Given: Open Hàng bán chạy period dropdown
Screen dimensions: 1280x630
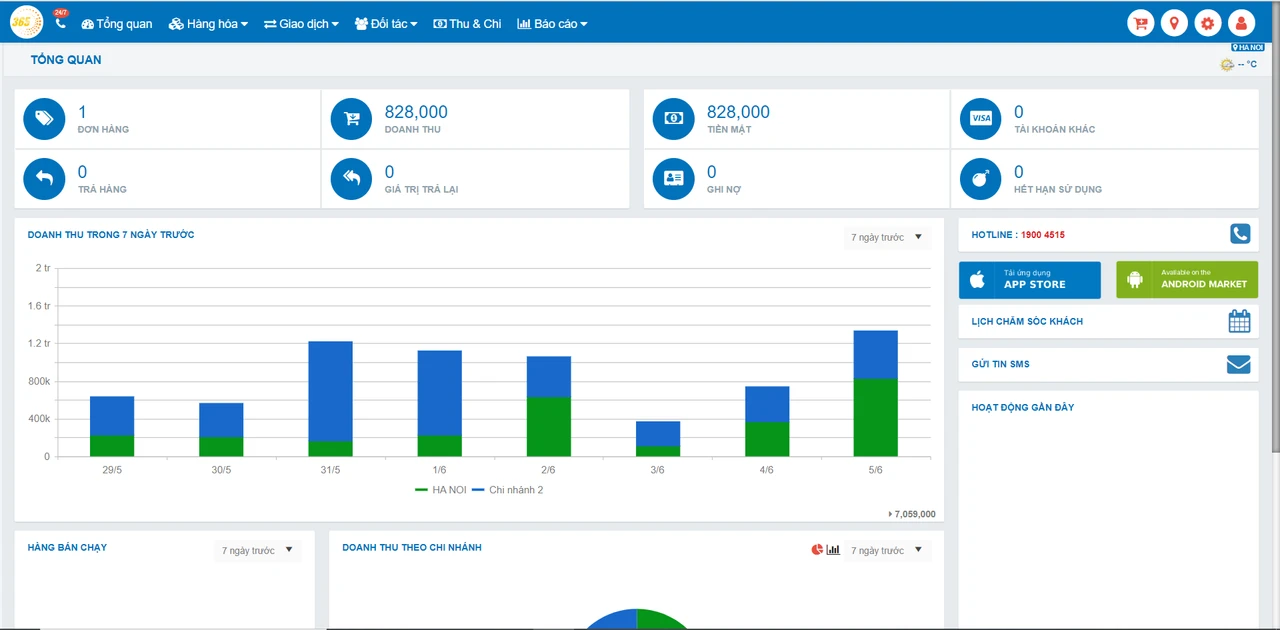Looking at the screenshot, I should click(x=258, y=551).
